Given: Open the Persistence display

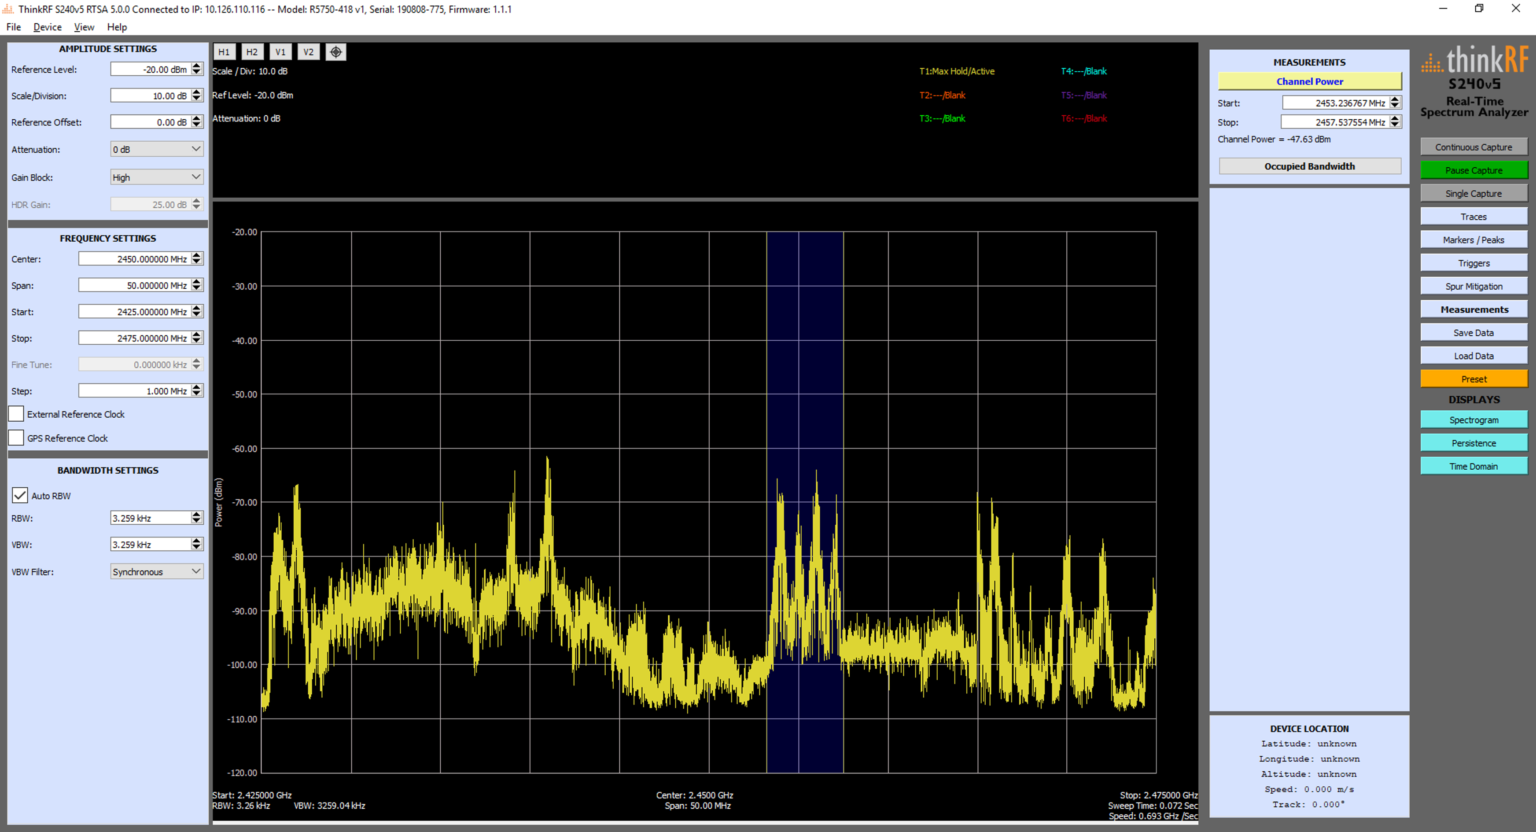Looking at the screenshot, I should pyautogui.click(x=1473, y=442).
